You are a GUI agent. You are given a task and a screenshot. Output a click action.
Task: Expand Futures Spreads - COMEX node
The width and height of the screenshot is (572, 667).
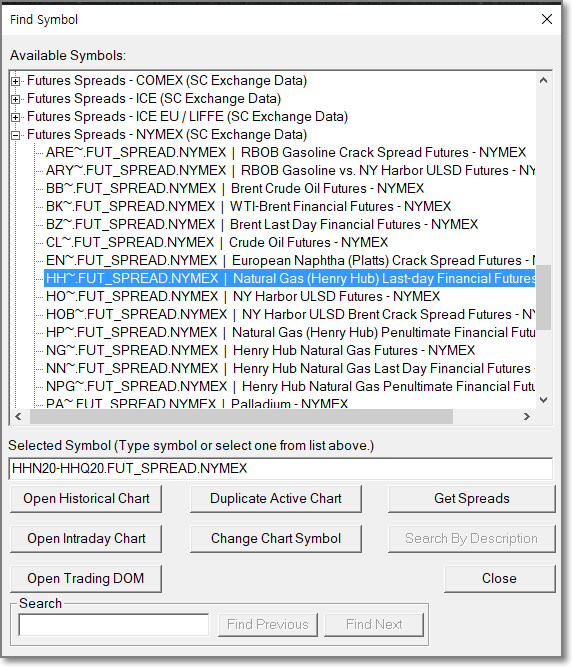[15, 81]
